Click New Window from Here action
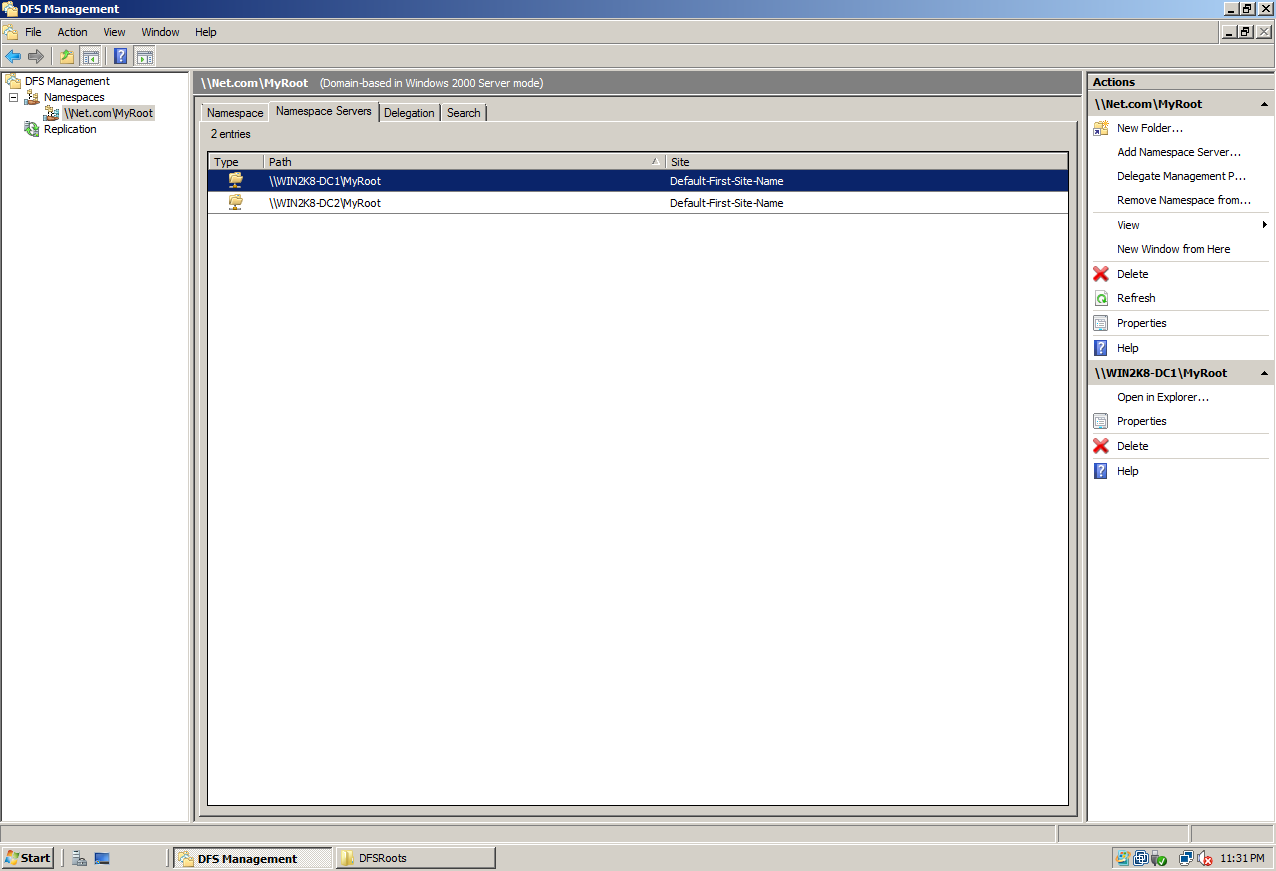The height and width of the screenshot is (871, 1276). (x=1174, y=249)
